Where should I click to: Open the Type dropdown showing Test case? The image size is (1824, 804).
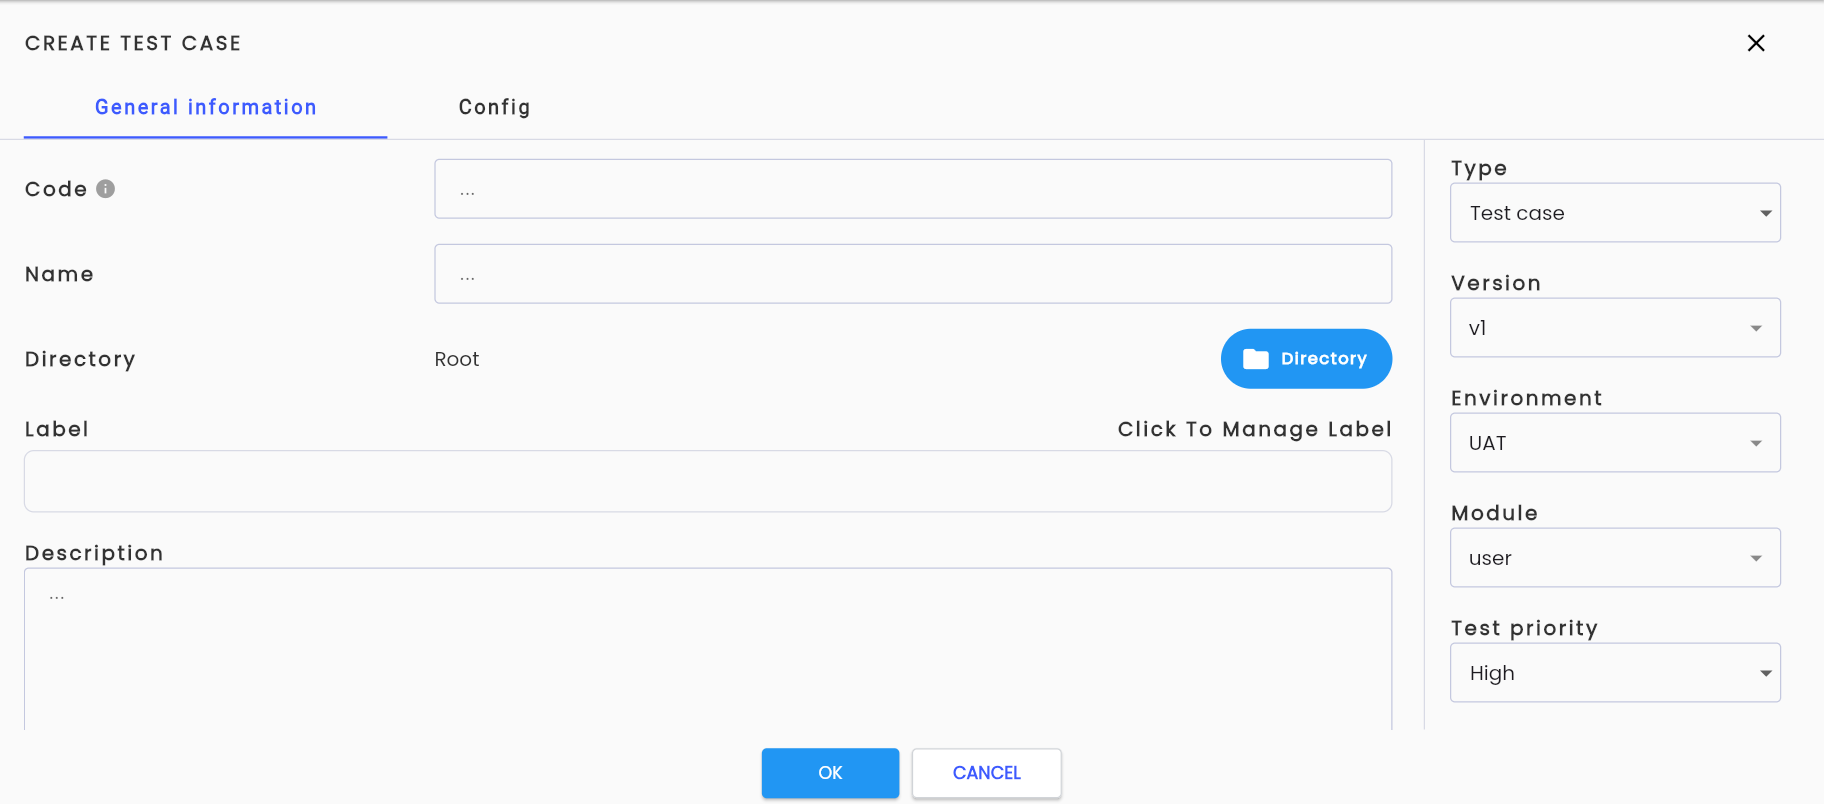click(1615, 213)
